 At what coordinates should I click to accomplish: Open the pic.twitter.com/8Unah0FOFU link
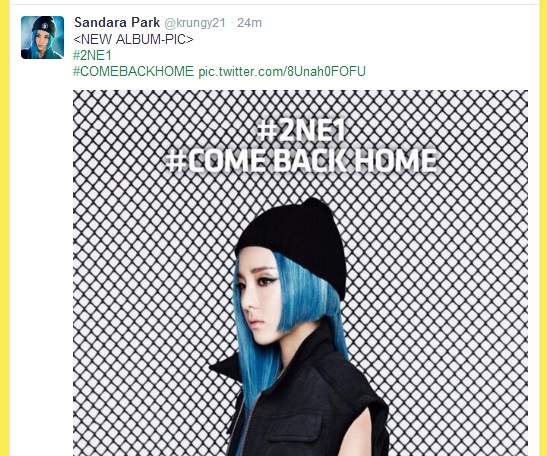point(282,72)
